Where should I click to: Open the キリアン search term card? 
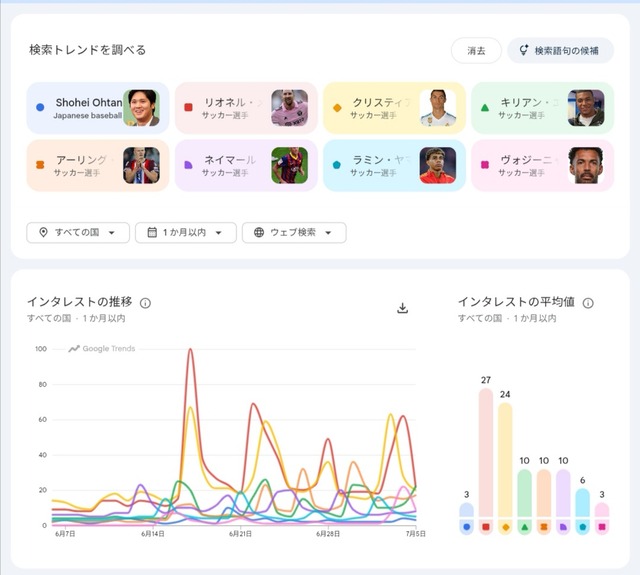pyautogui.click(x=542, y=108)
